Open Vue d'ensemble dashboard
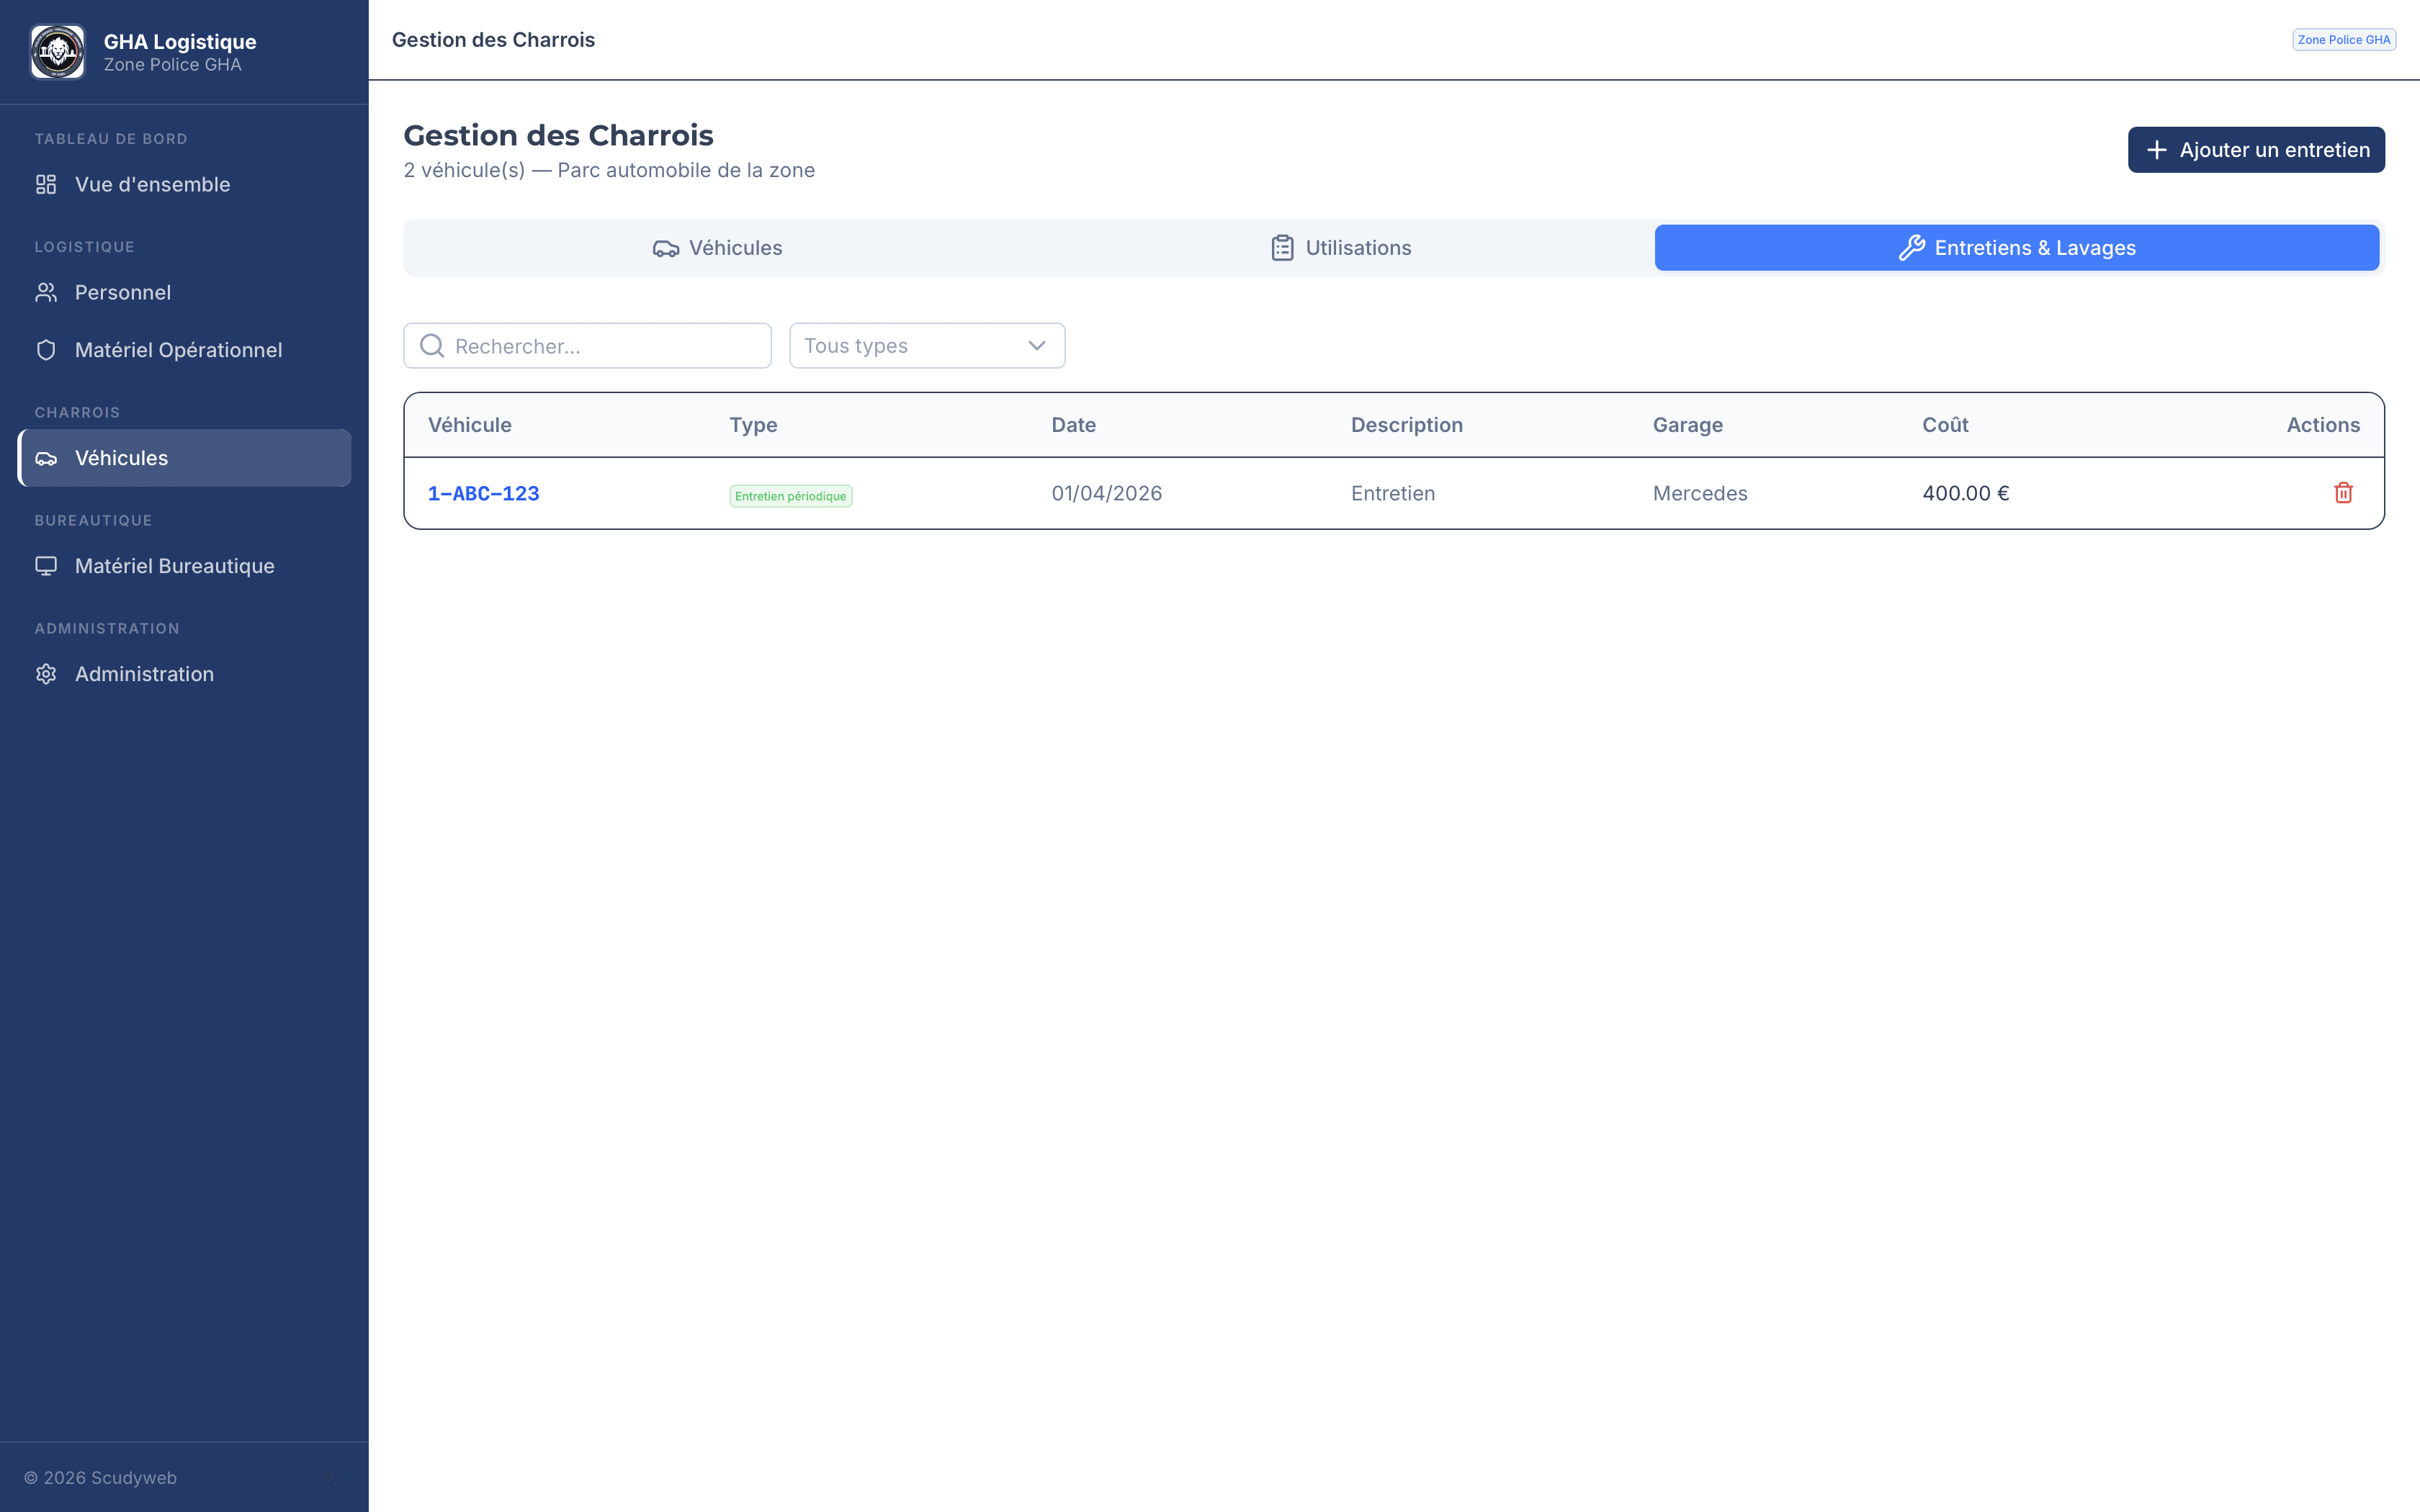Viewport: 2420px width, 1512px height. pos(152,185)
